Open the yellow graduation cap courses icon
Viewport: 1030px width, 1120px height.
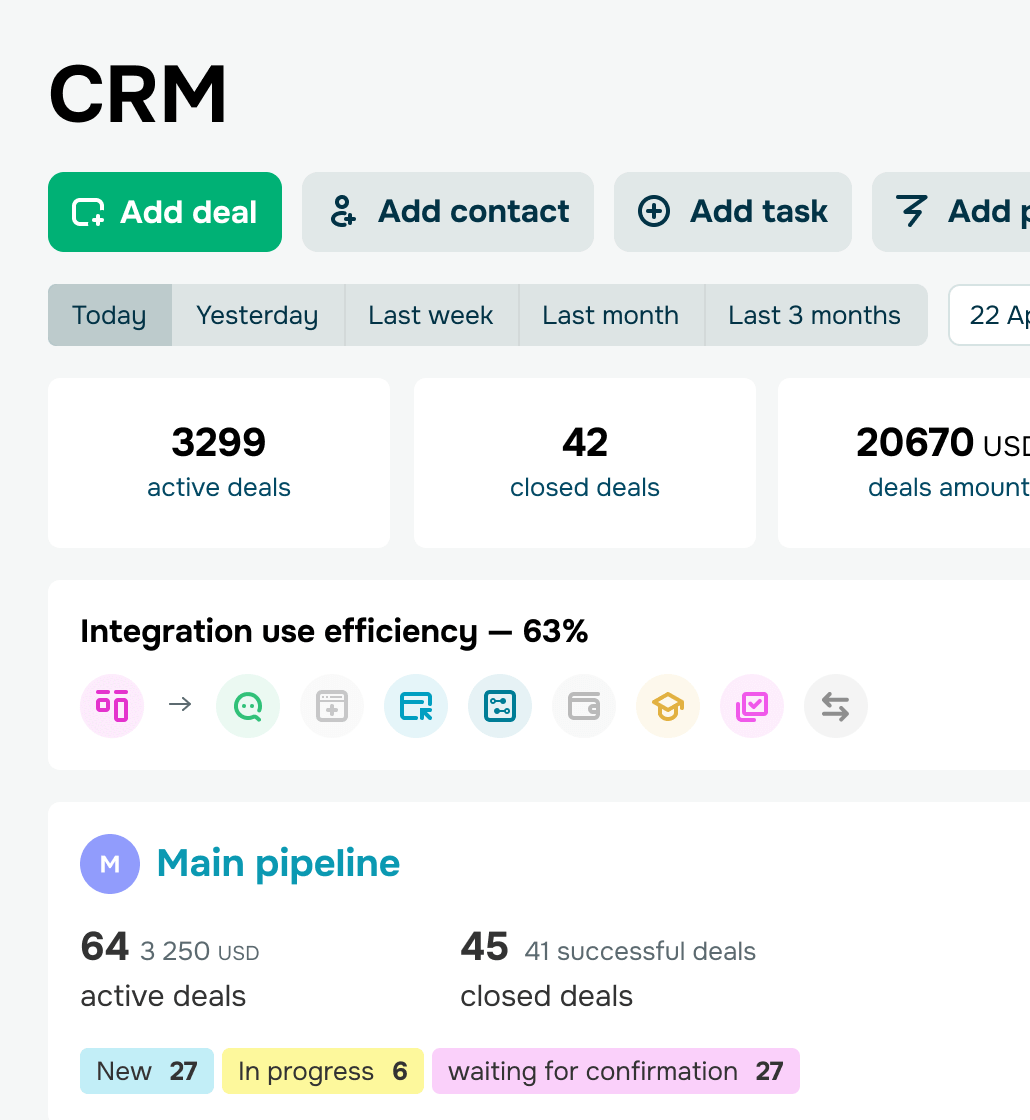pos(668,706)
